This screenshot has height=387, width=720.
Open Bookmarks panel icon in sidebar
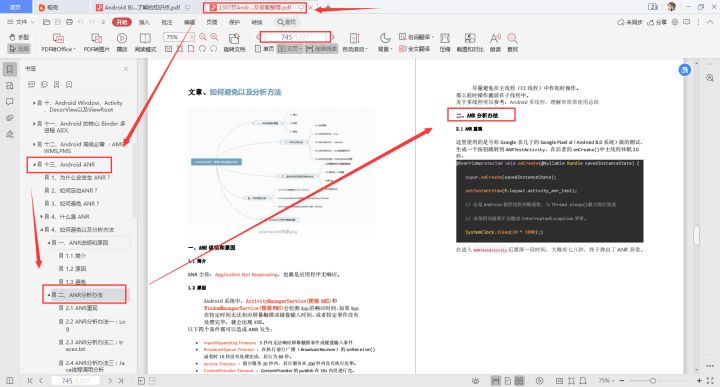[10, 69]
